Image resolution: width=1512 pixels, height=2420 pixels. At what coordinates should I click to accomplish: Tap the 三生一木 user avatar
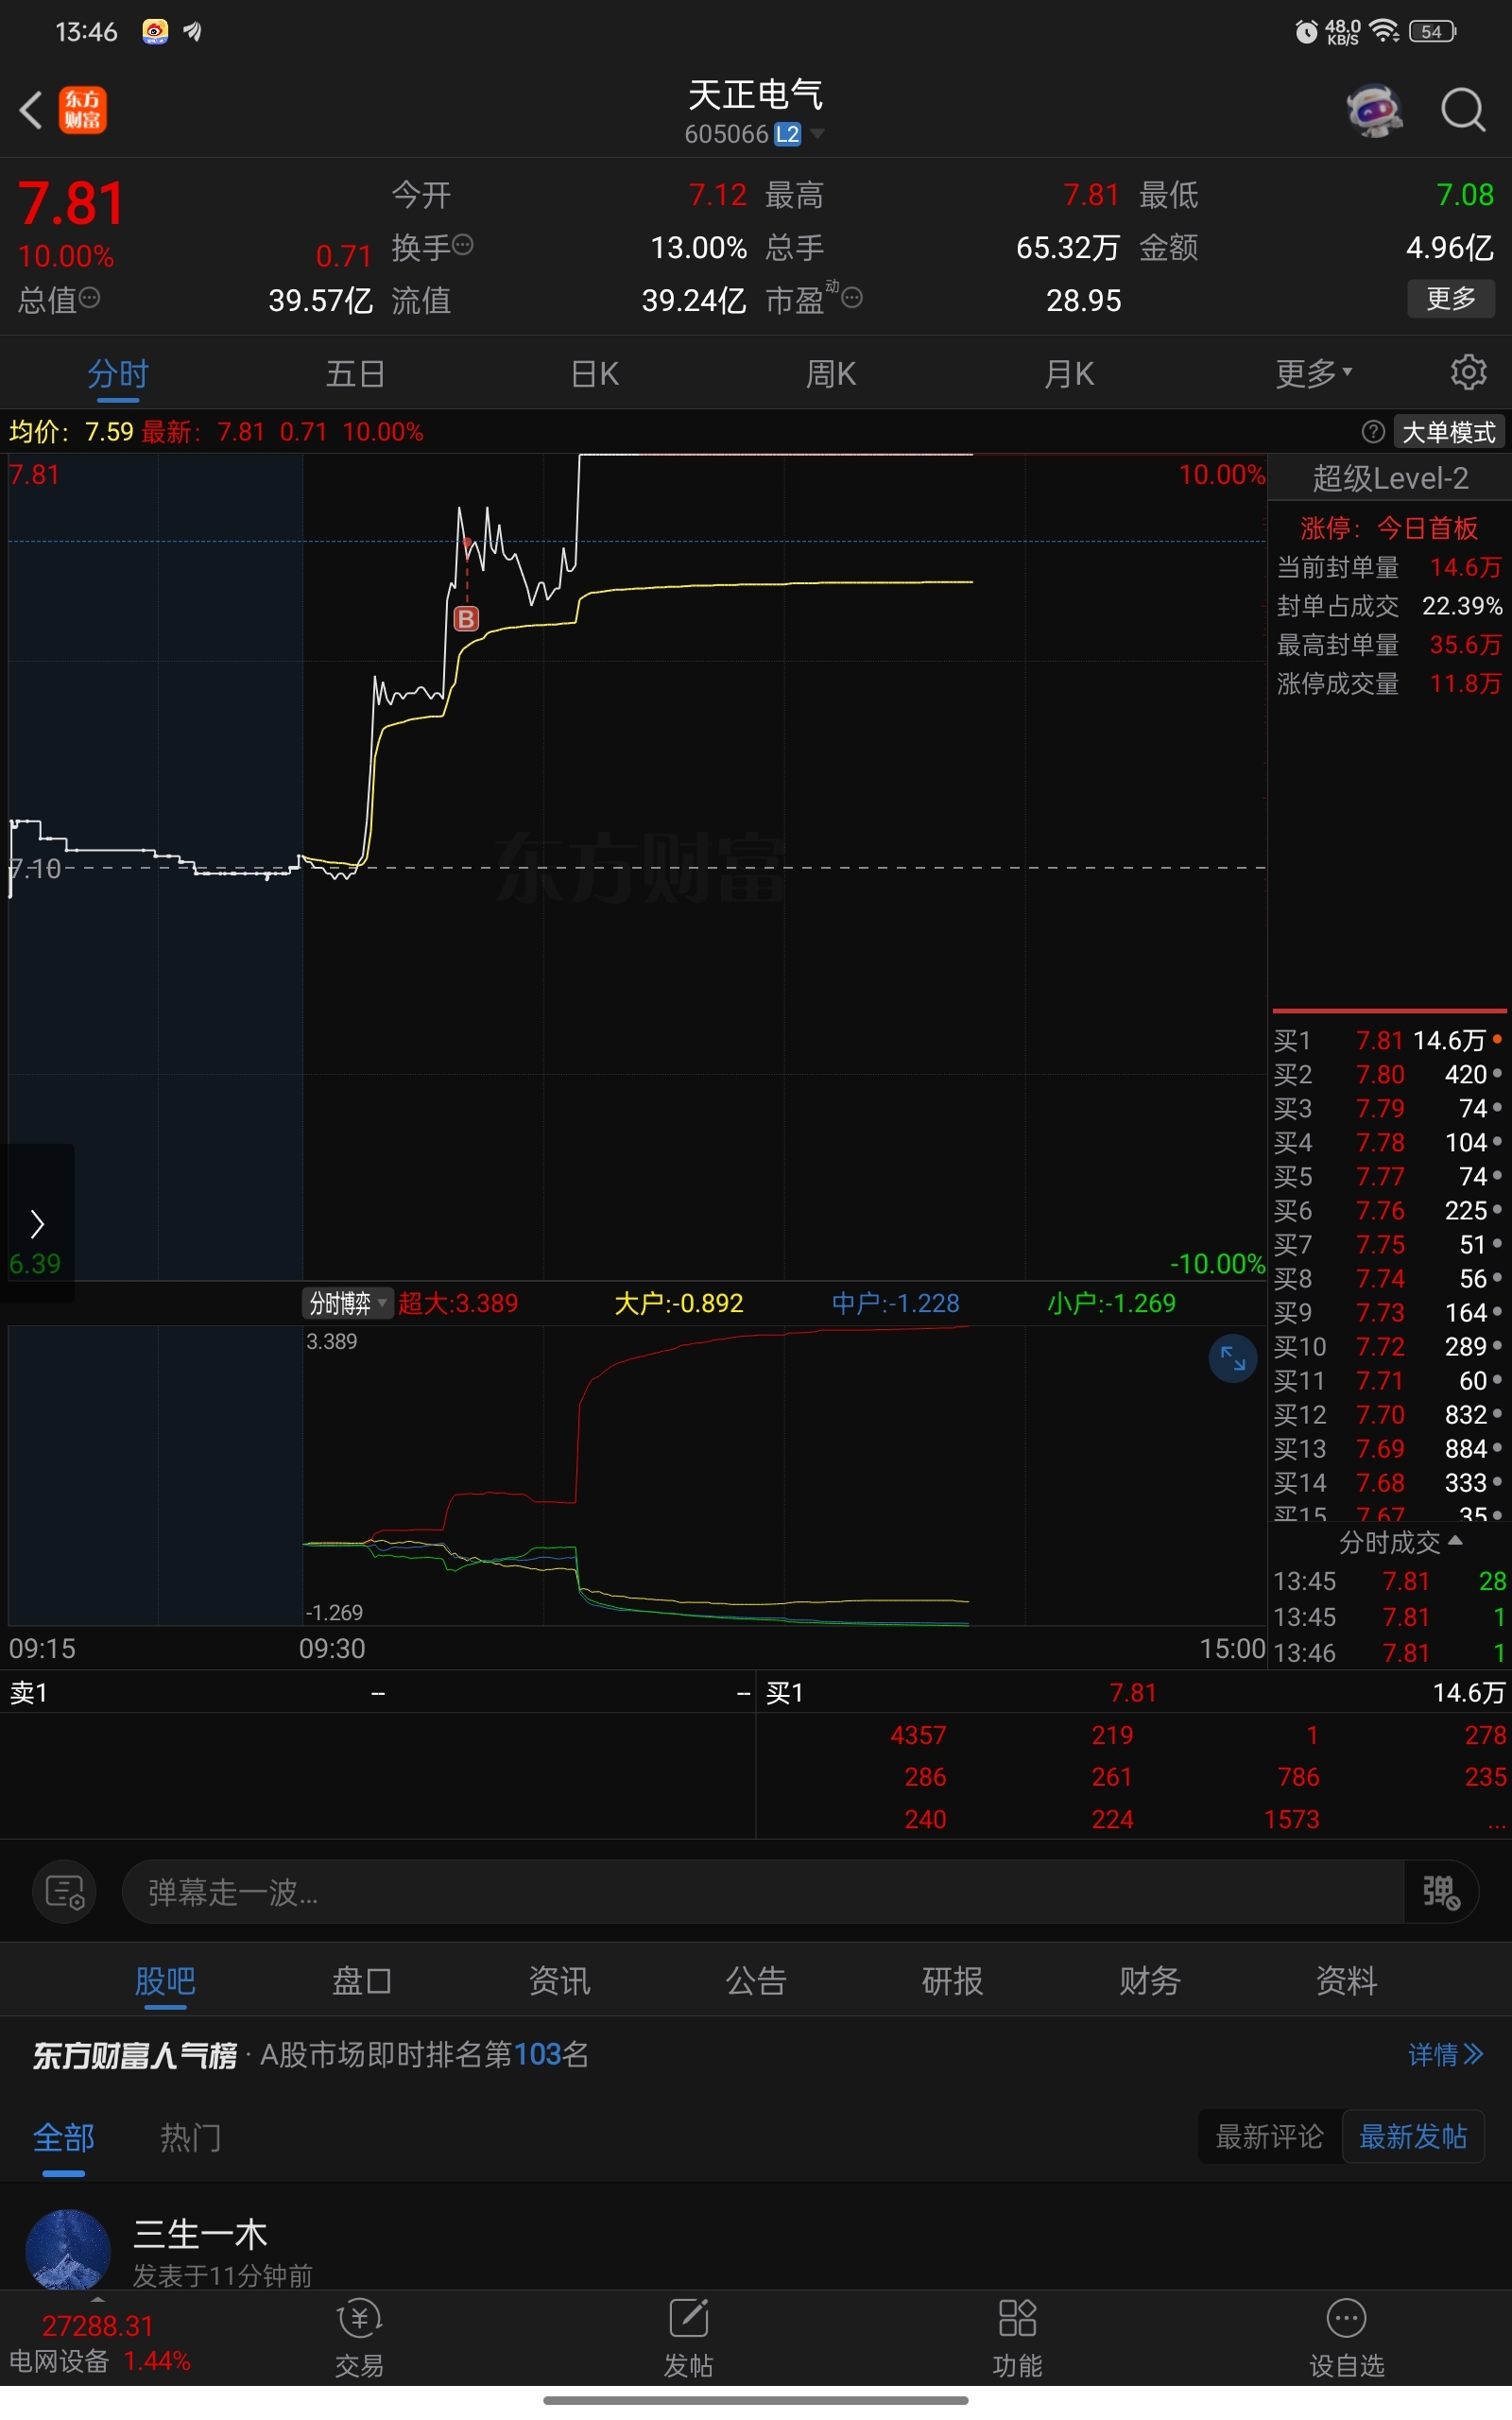pyautogui.click(x=68, y=2252)
